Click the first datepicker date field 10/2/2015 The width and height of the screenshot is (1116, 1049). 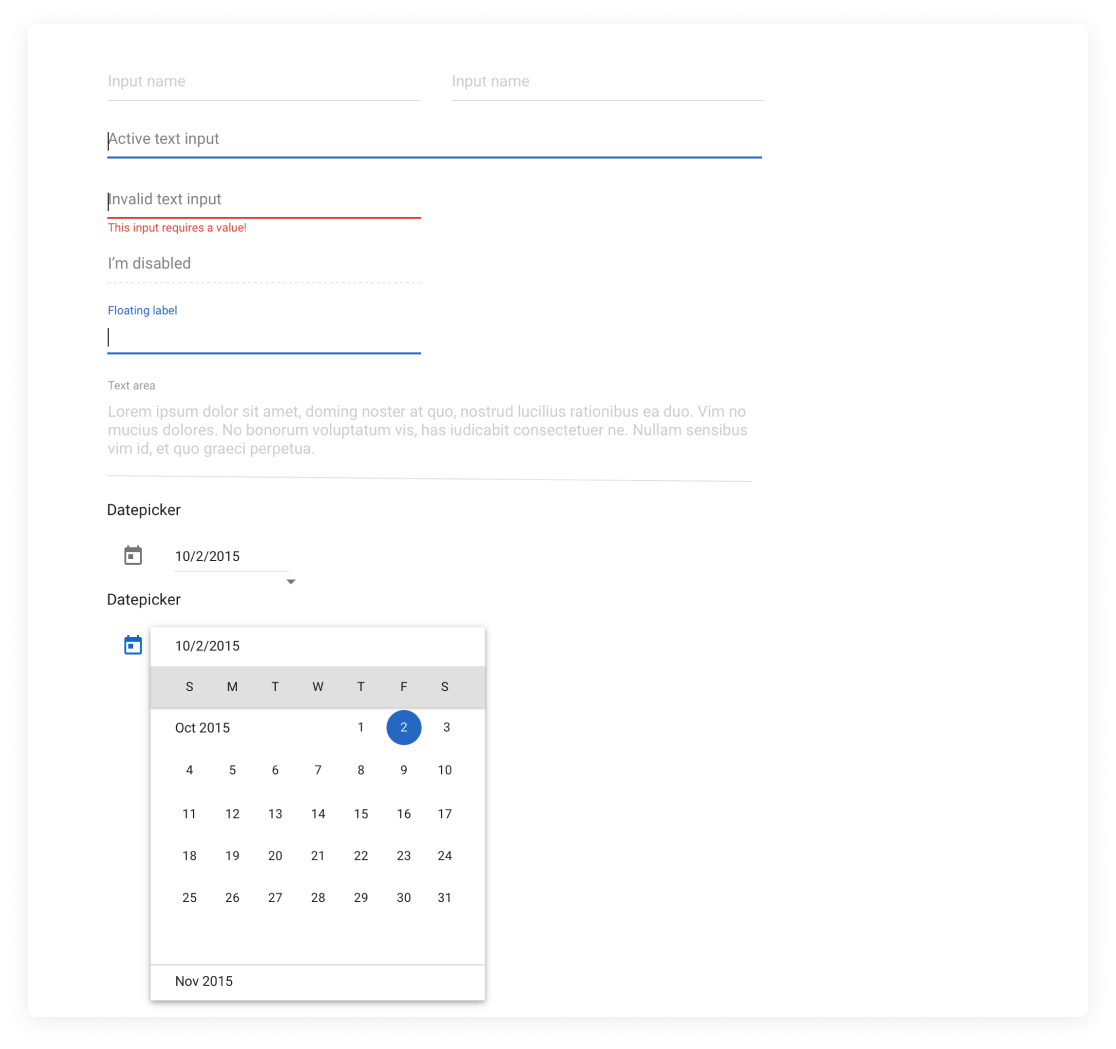(x=231, y=557)
